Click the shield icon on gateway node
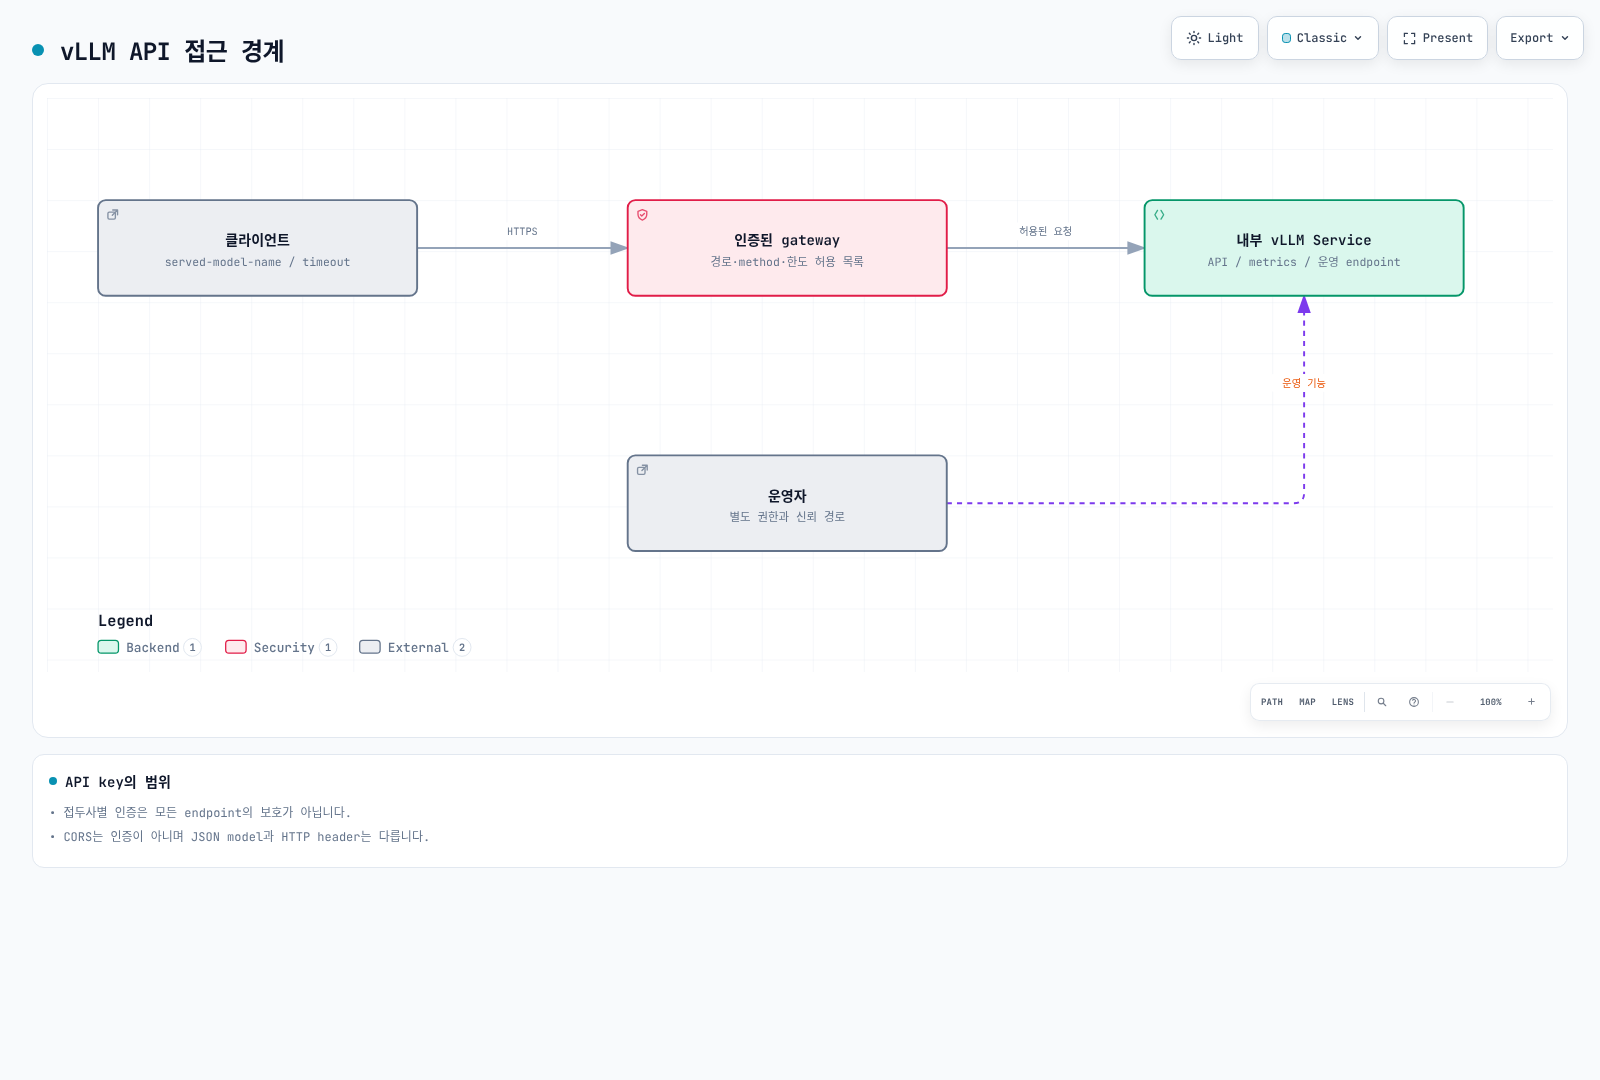 pyautogui.click(x=643, y=214)
